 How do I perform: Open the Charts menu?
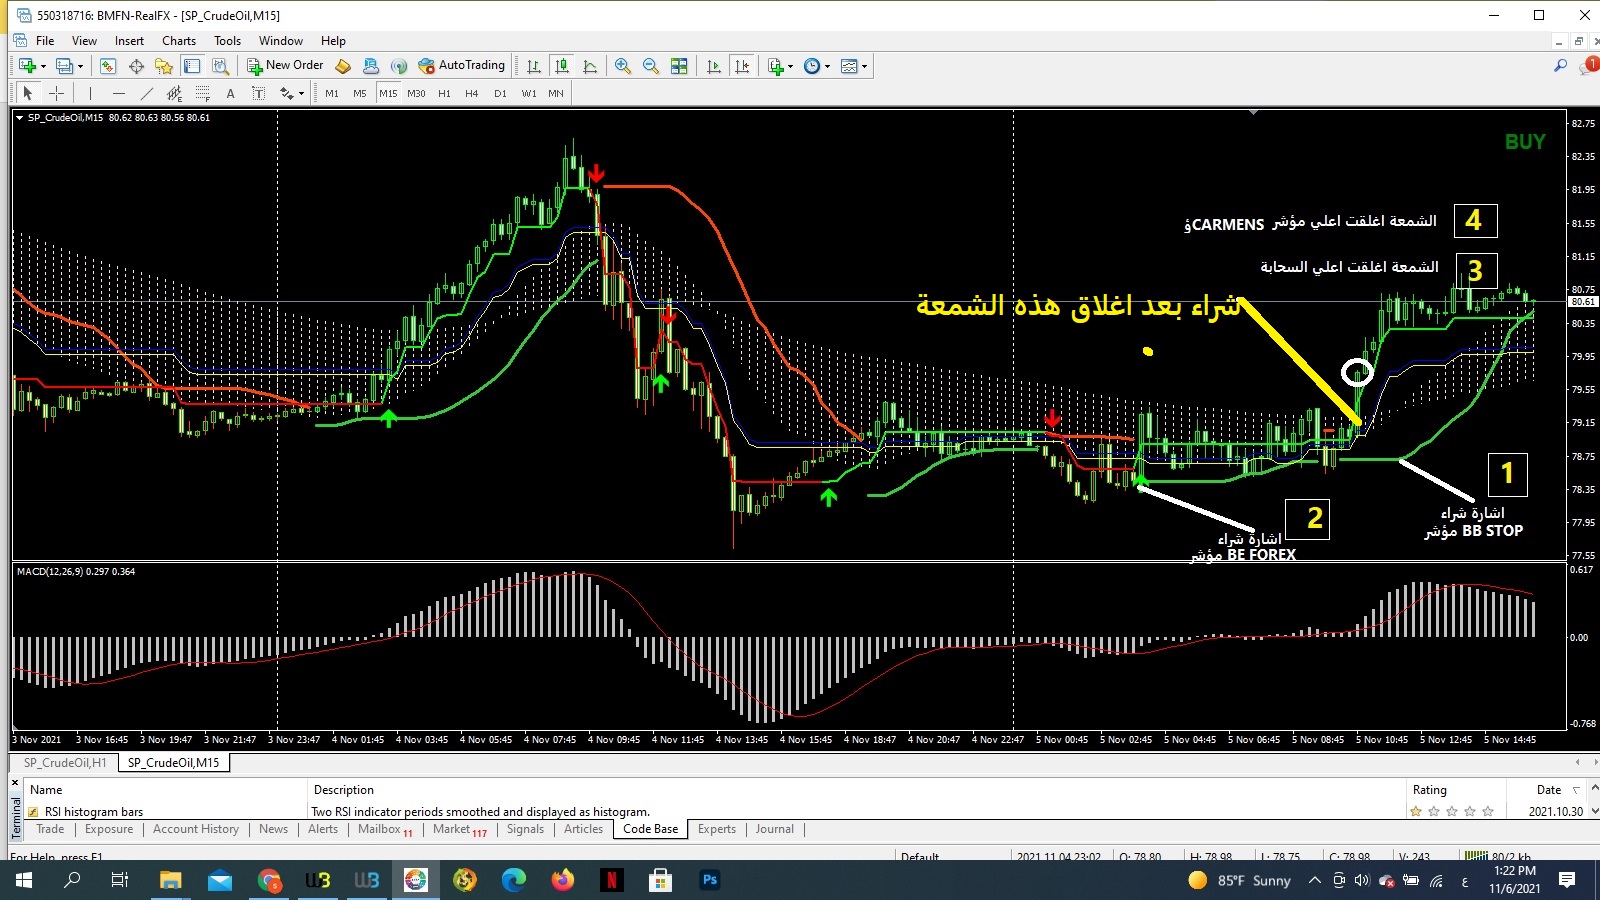(x=179, y=41)
